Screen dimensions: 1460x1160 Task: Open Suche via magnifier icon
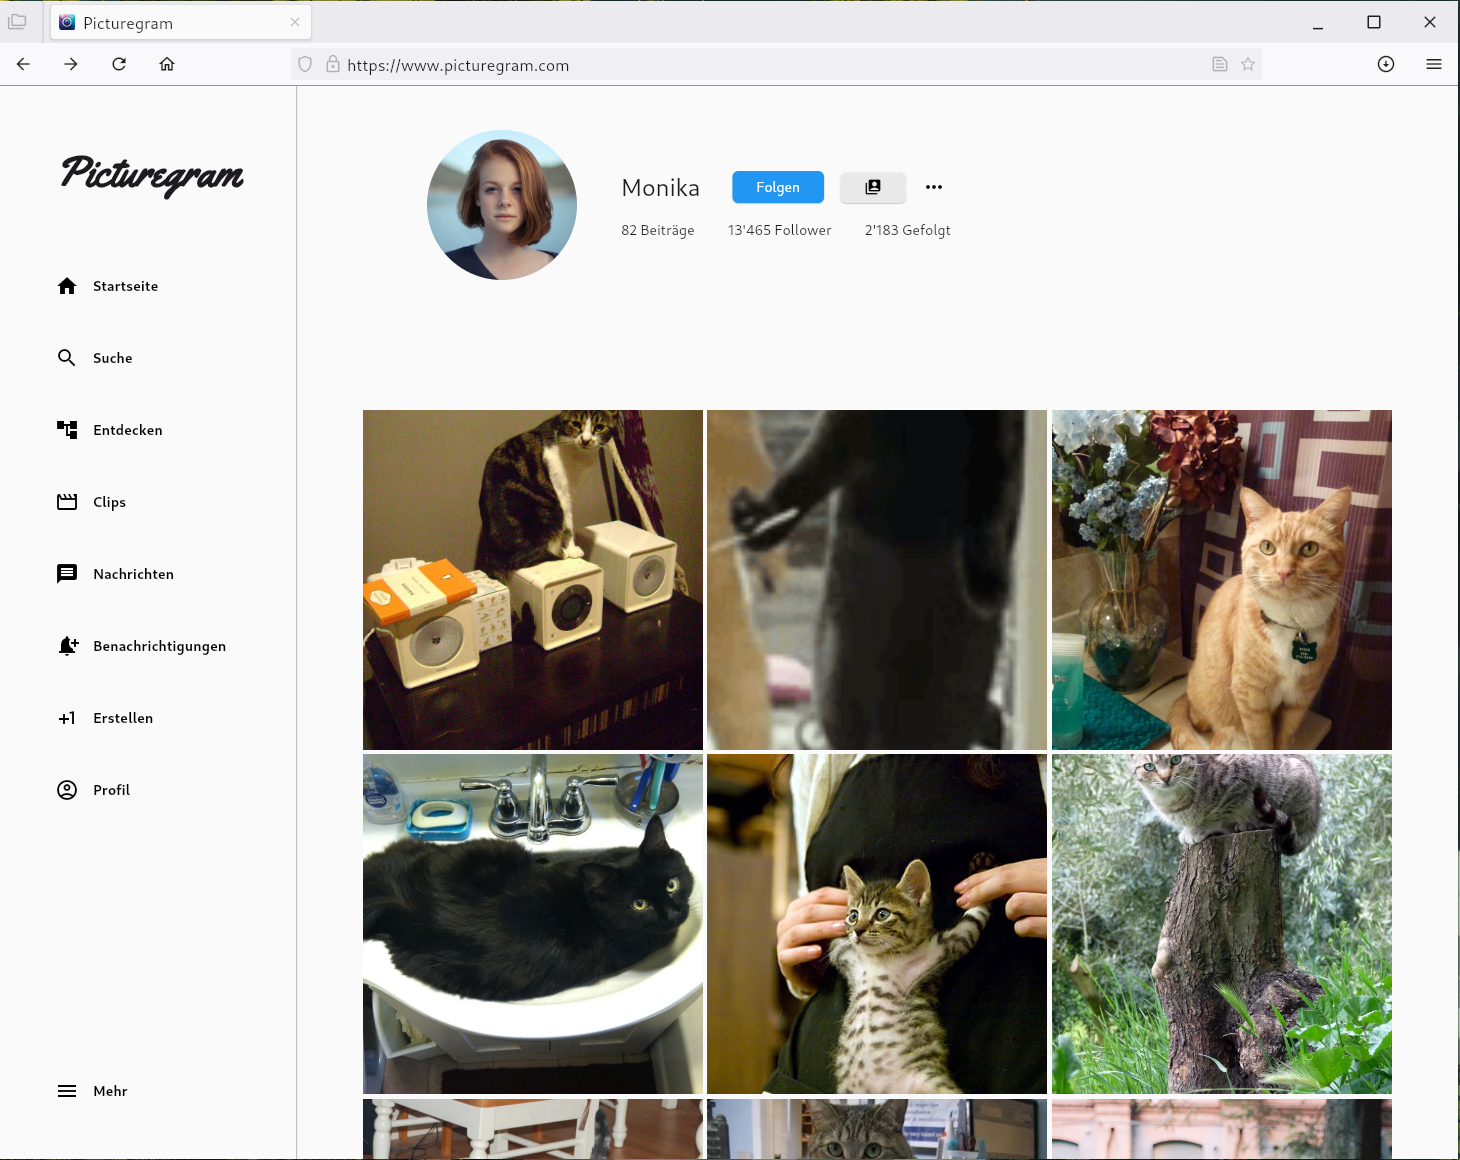[67, 358]
